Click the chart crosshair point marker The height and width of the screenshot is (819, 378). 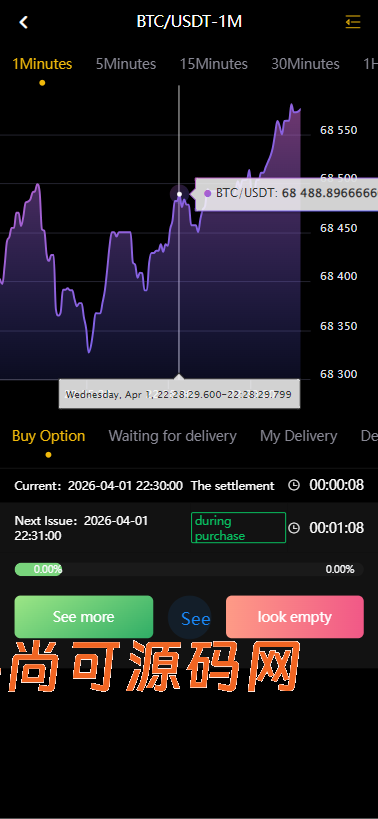[x=179, y=194]
